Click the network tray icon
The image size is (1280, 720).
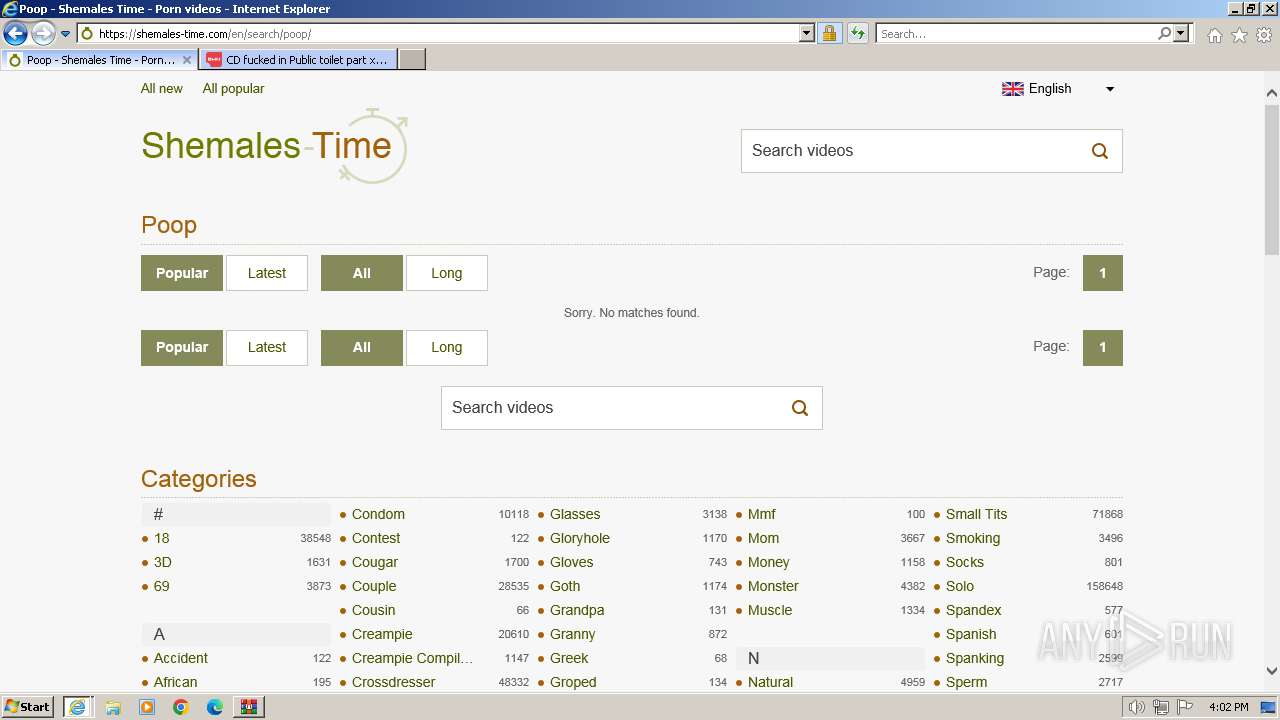coord(1161,707)
